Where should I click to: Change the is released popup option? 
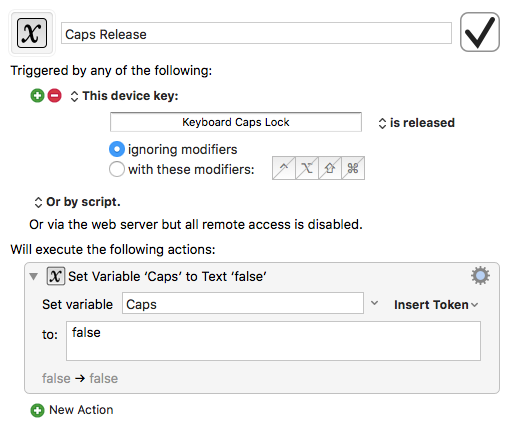417,123
